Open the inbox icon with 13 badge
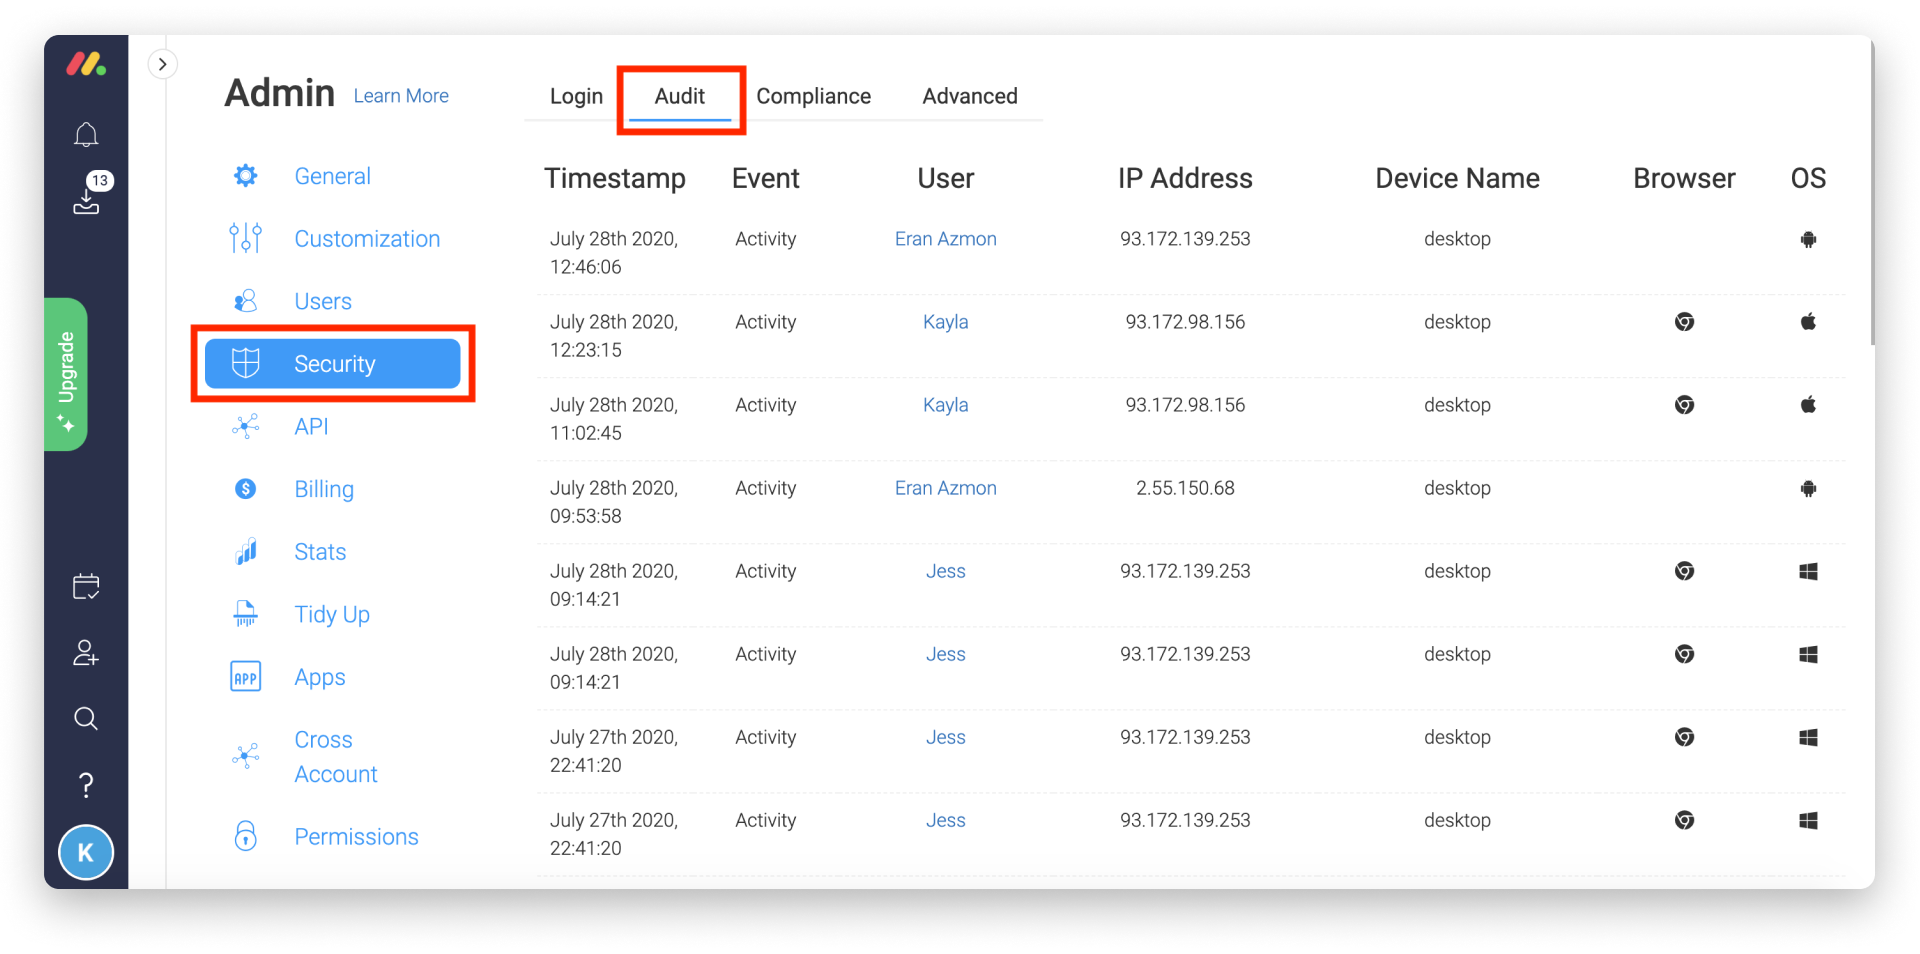 tap(87, 194)
